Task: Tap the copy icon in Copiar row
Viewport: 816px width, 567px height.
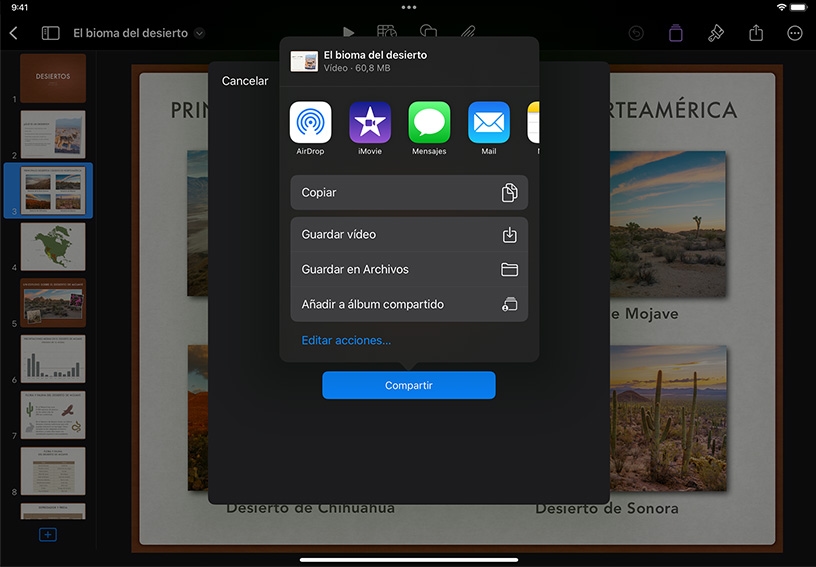Action: (x=509, y=192)
